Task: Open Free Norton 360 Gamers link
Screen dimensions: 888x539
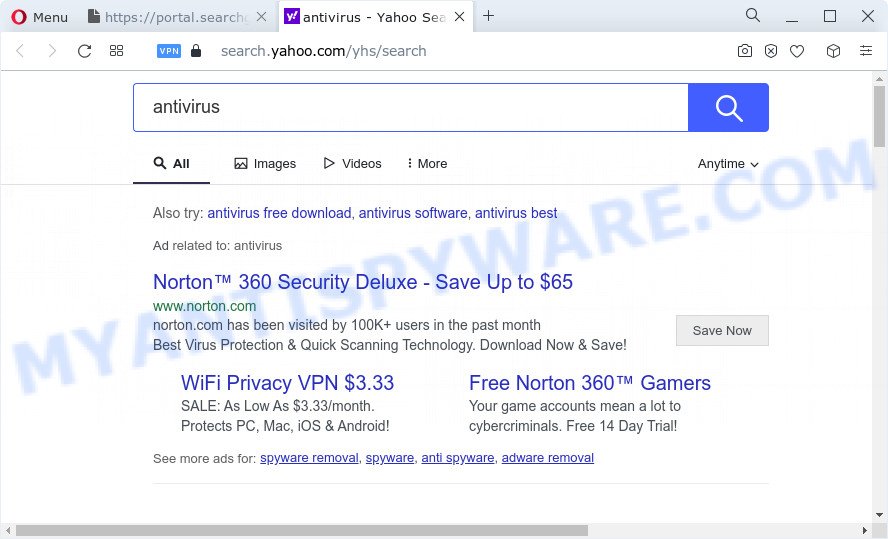Action: (590, 383)
